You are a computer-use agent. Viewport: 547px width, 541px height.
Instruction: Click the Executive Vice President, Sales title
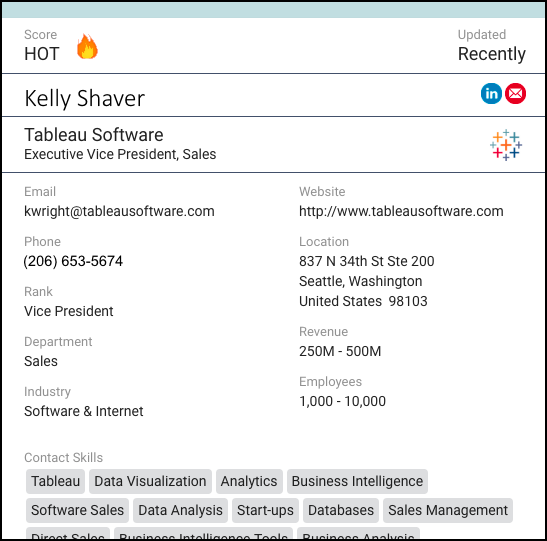[120, 154]
